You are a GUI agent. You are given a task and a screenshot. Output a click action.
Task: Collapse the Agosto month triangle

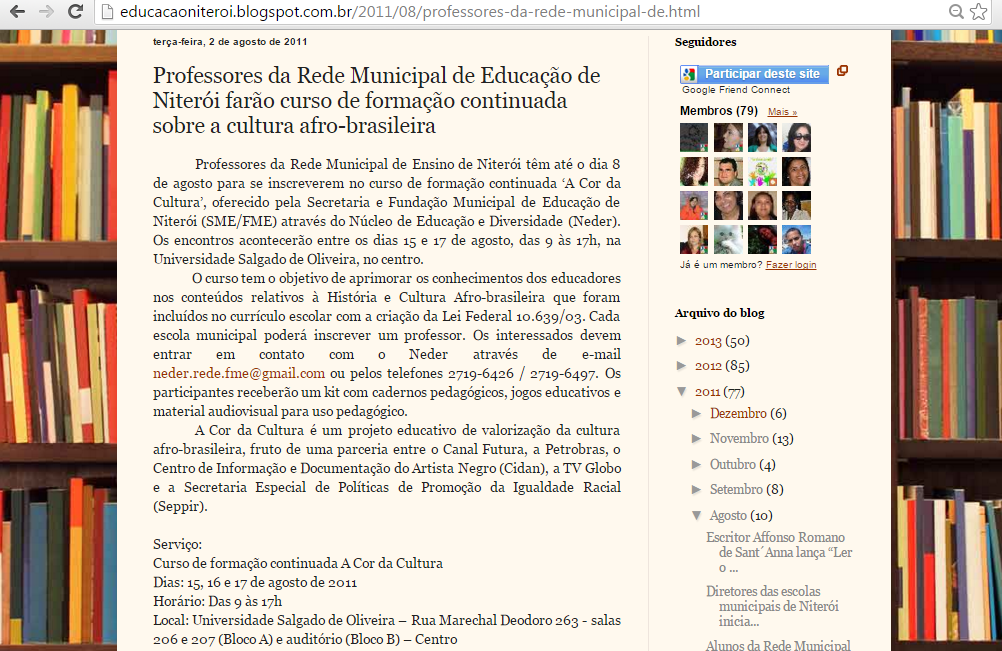tap(697, 515)
